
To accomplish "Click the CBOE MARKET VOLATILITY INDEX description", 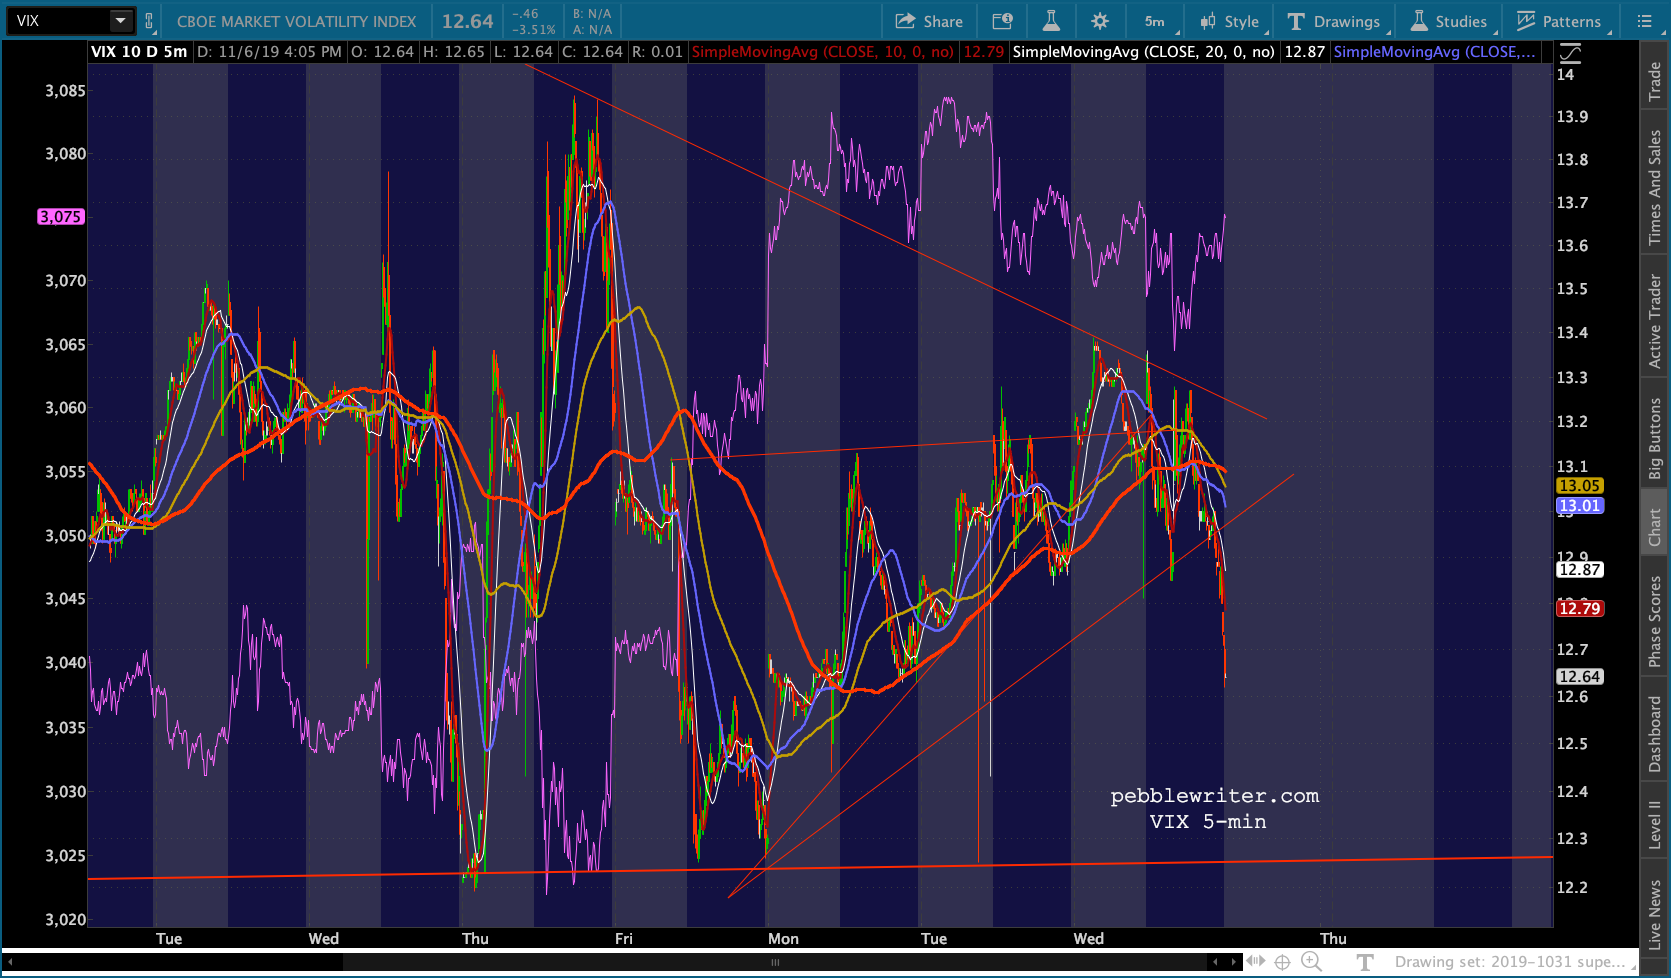I will coord(296,21).
